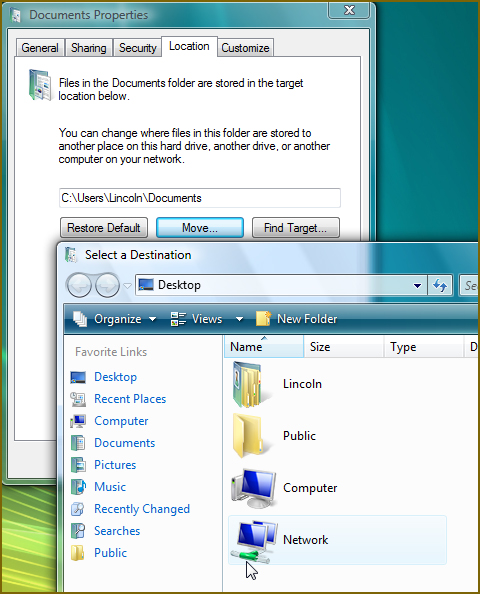Click the Computer icon in Favorite Links
The image size is (480, 594).
(x=78, y=421)
